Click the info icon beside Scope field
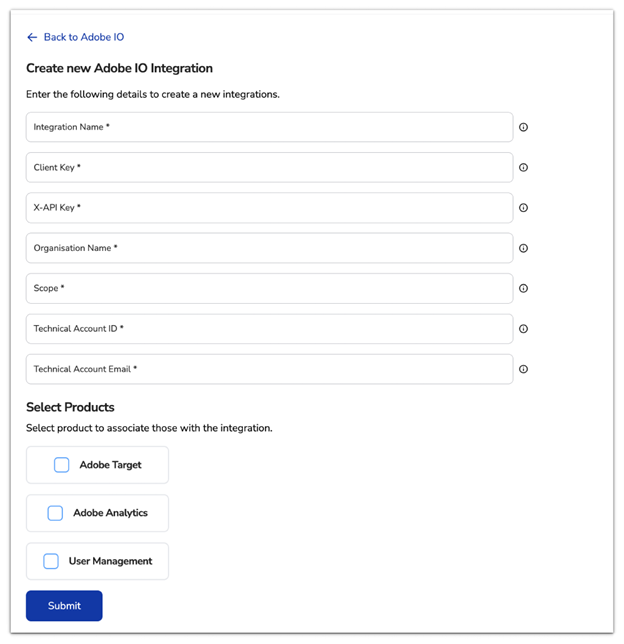This screenshot has width=624, height=644. click(x=523, y=288)
